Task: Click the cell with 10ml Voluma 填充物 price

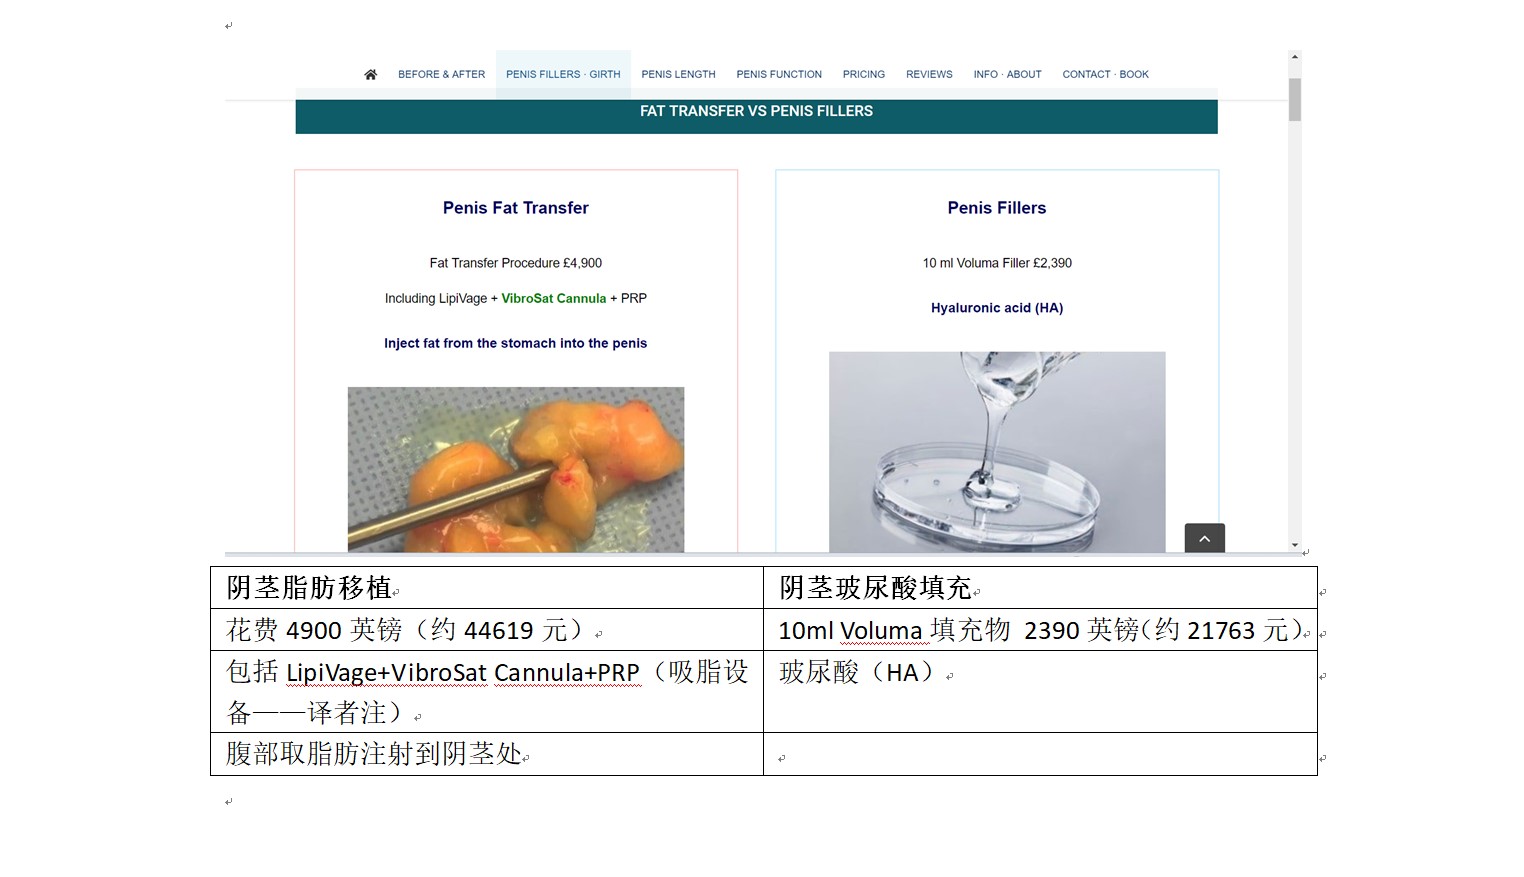Action: point(1040,630)
